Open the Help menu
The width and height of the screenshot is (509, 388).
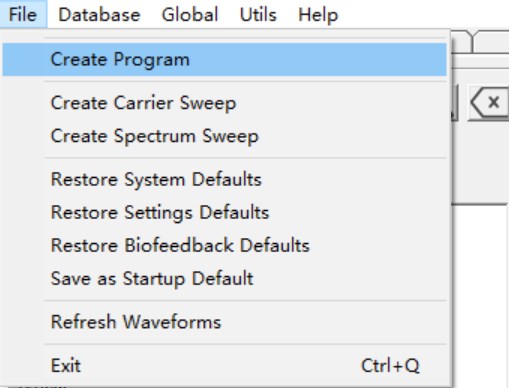click(318, 14)
